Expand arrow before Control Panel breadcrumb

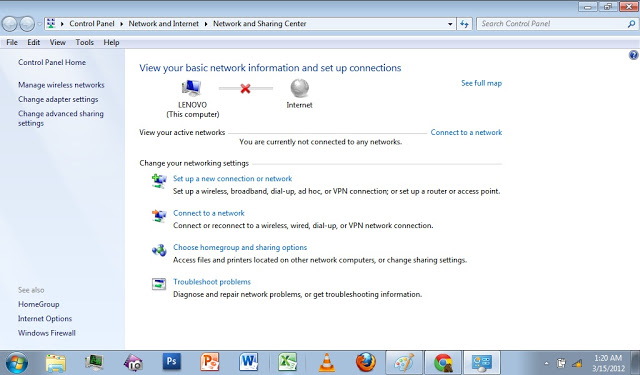click(x=62, y=24)
